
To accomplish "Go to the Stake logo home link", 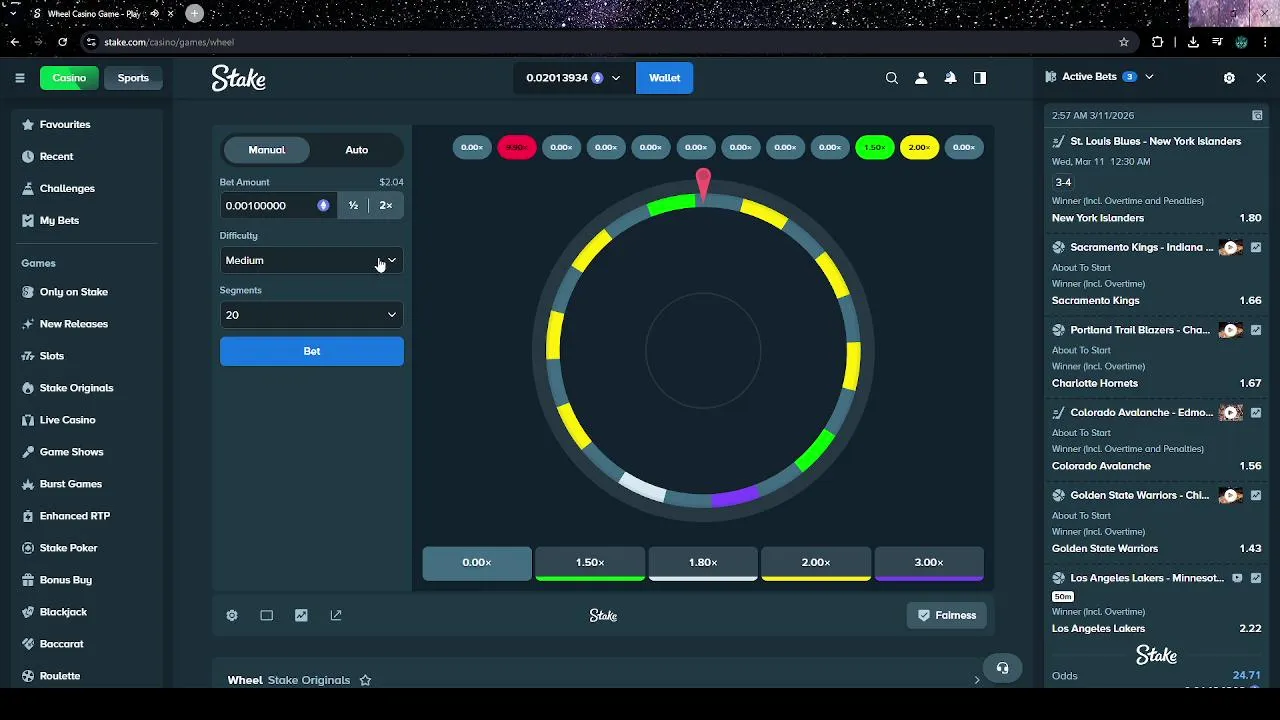I will (x=239, y=78).
